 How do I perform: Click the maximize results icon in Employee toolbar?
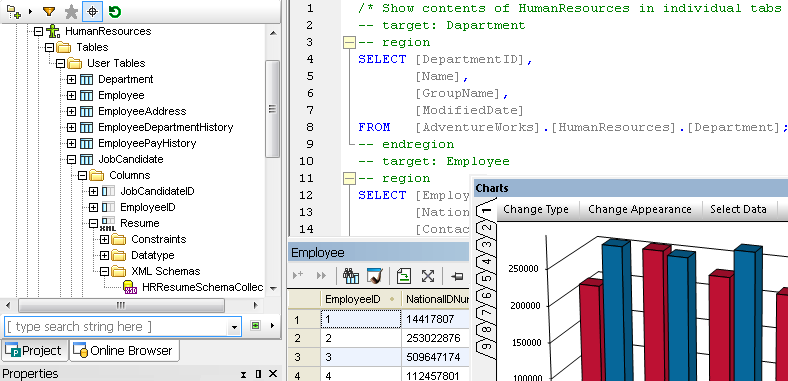428,275
